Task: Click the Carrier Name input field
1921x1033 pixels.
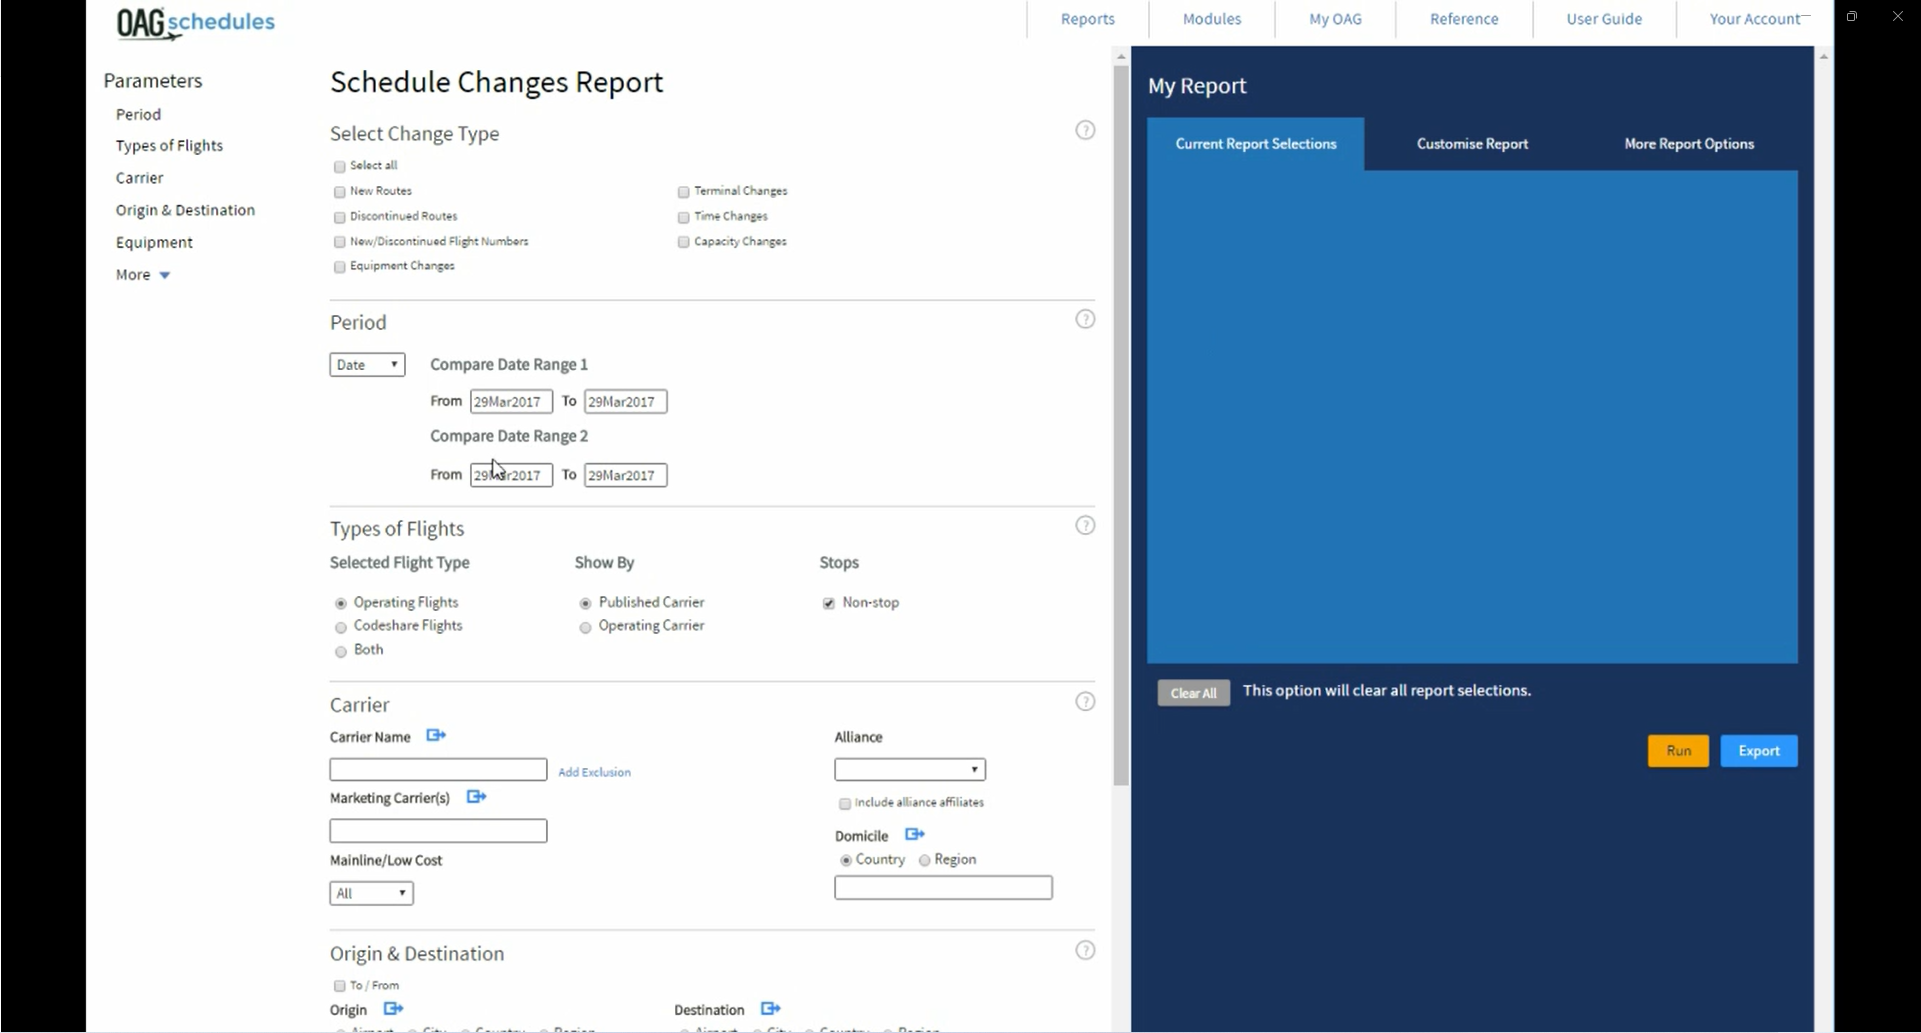Action: point(438,770)
